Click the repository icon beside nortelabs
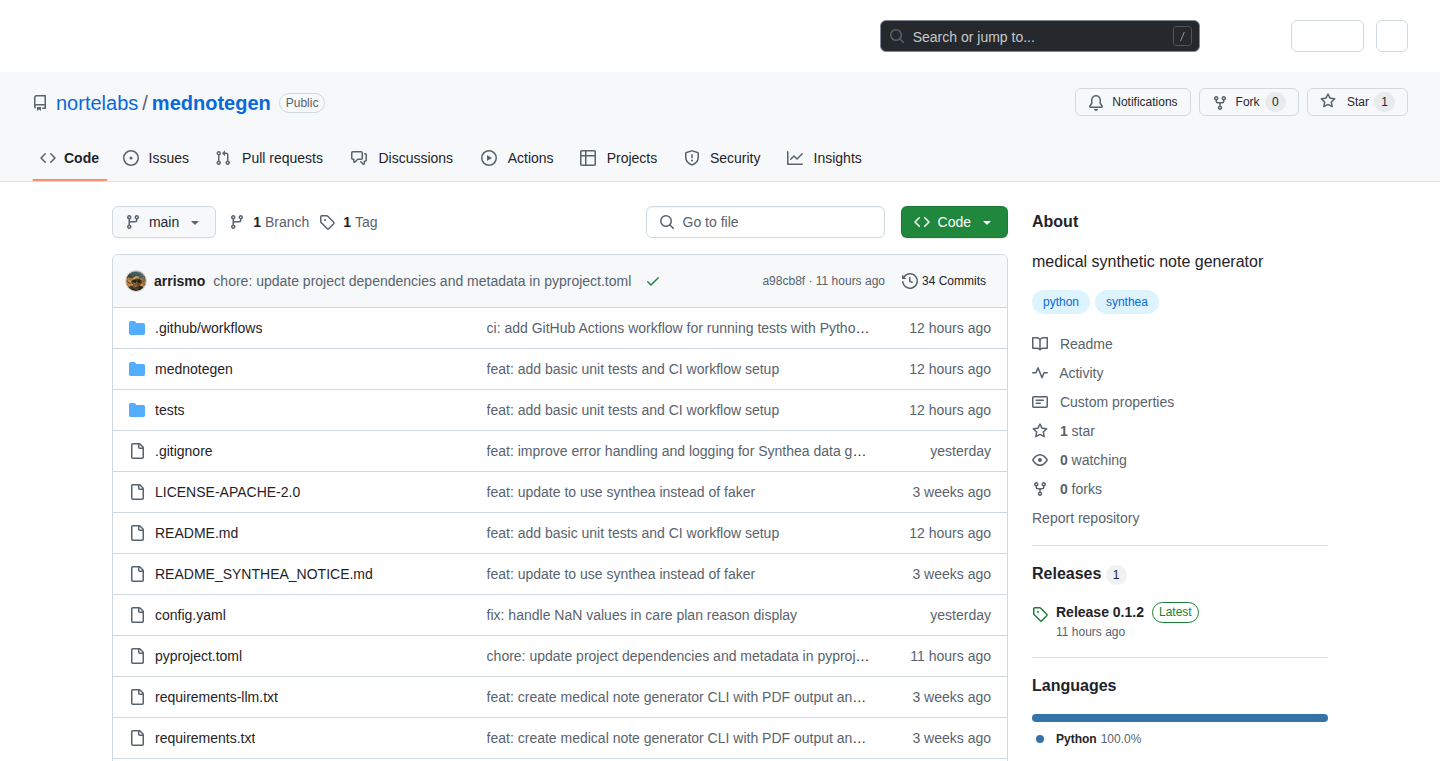This screenshot has height=761, width=1440. click(x=40, y=103)
